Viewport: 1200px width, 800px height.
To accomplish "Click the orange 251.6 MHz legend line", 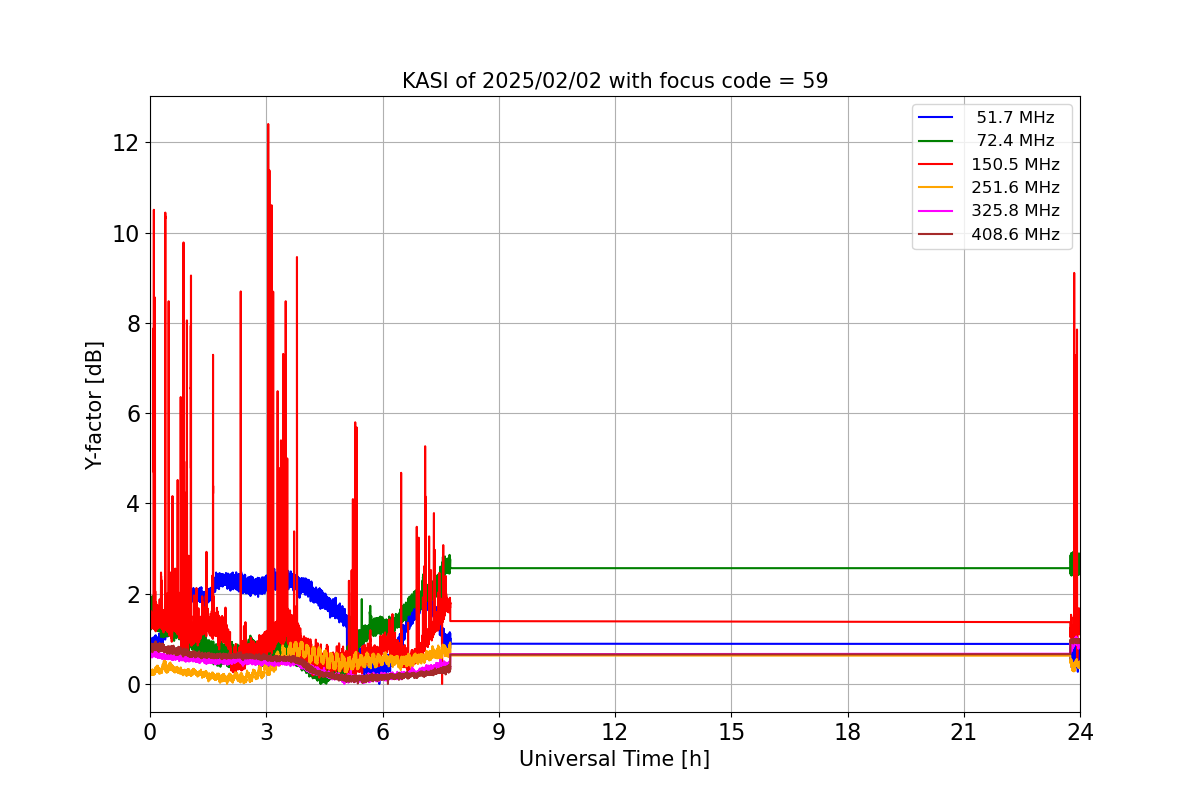I will [935, 188].
